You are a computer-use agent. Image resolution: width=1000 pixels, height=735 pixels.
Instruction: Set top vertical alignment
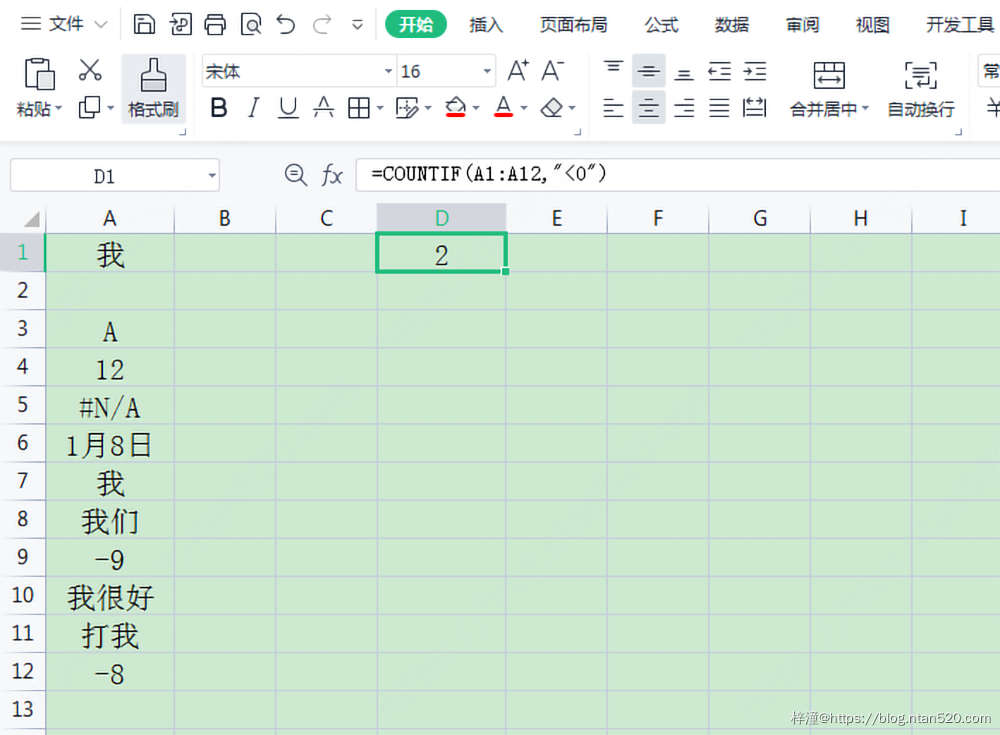[x=614, y=70]
